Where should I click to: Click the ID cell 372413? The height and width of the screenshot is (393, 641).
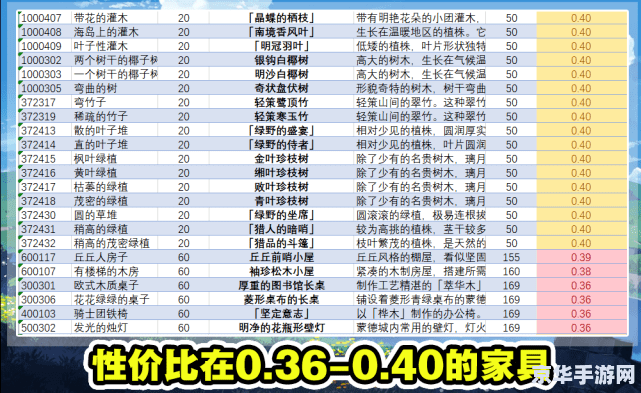pyautogui.click(x=38, y=130)
